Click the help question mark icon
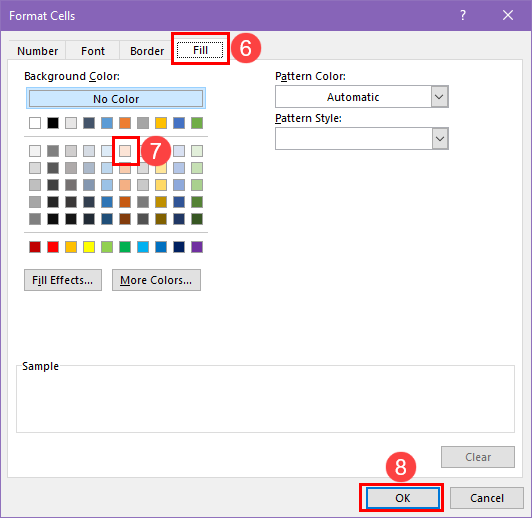Viewport: 532px width, 518px height. coord(463,15)
